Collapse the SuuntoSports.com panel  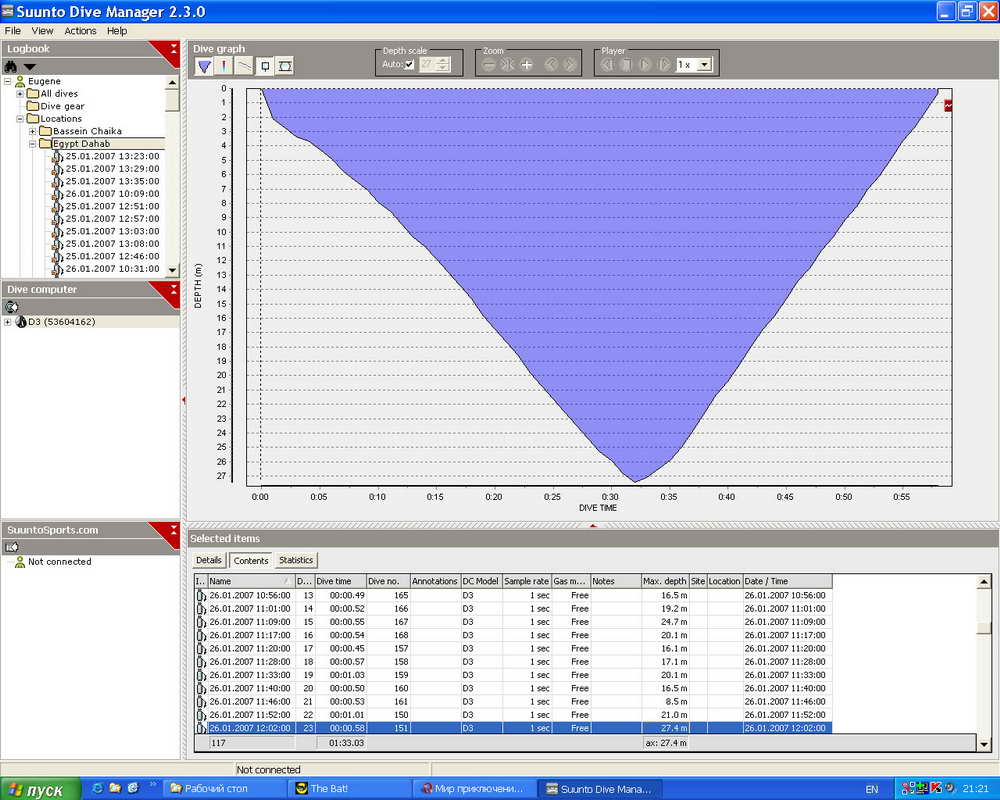click(173, 529)
